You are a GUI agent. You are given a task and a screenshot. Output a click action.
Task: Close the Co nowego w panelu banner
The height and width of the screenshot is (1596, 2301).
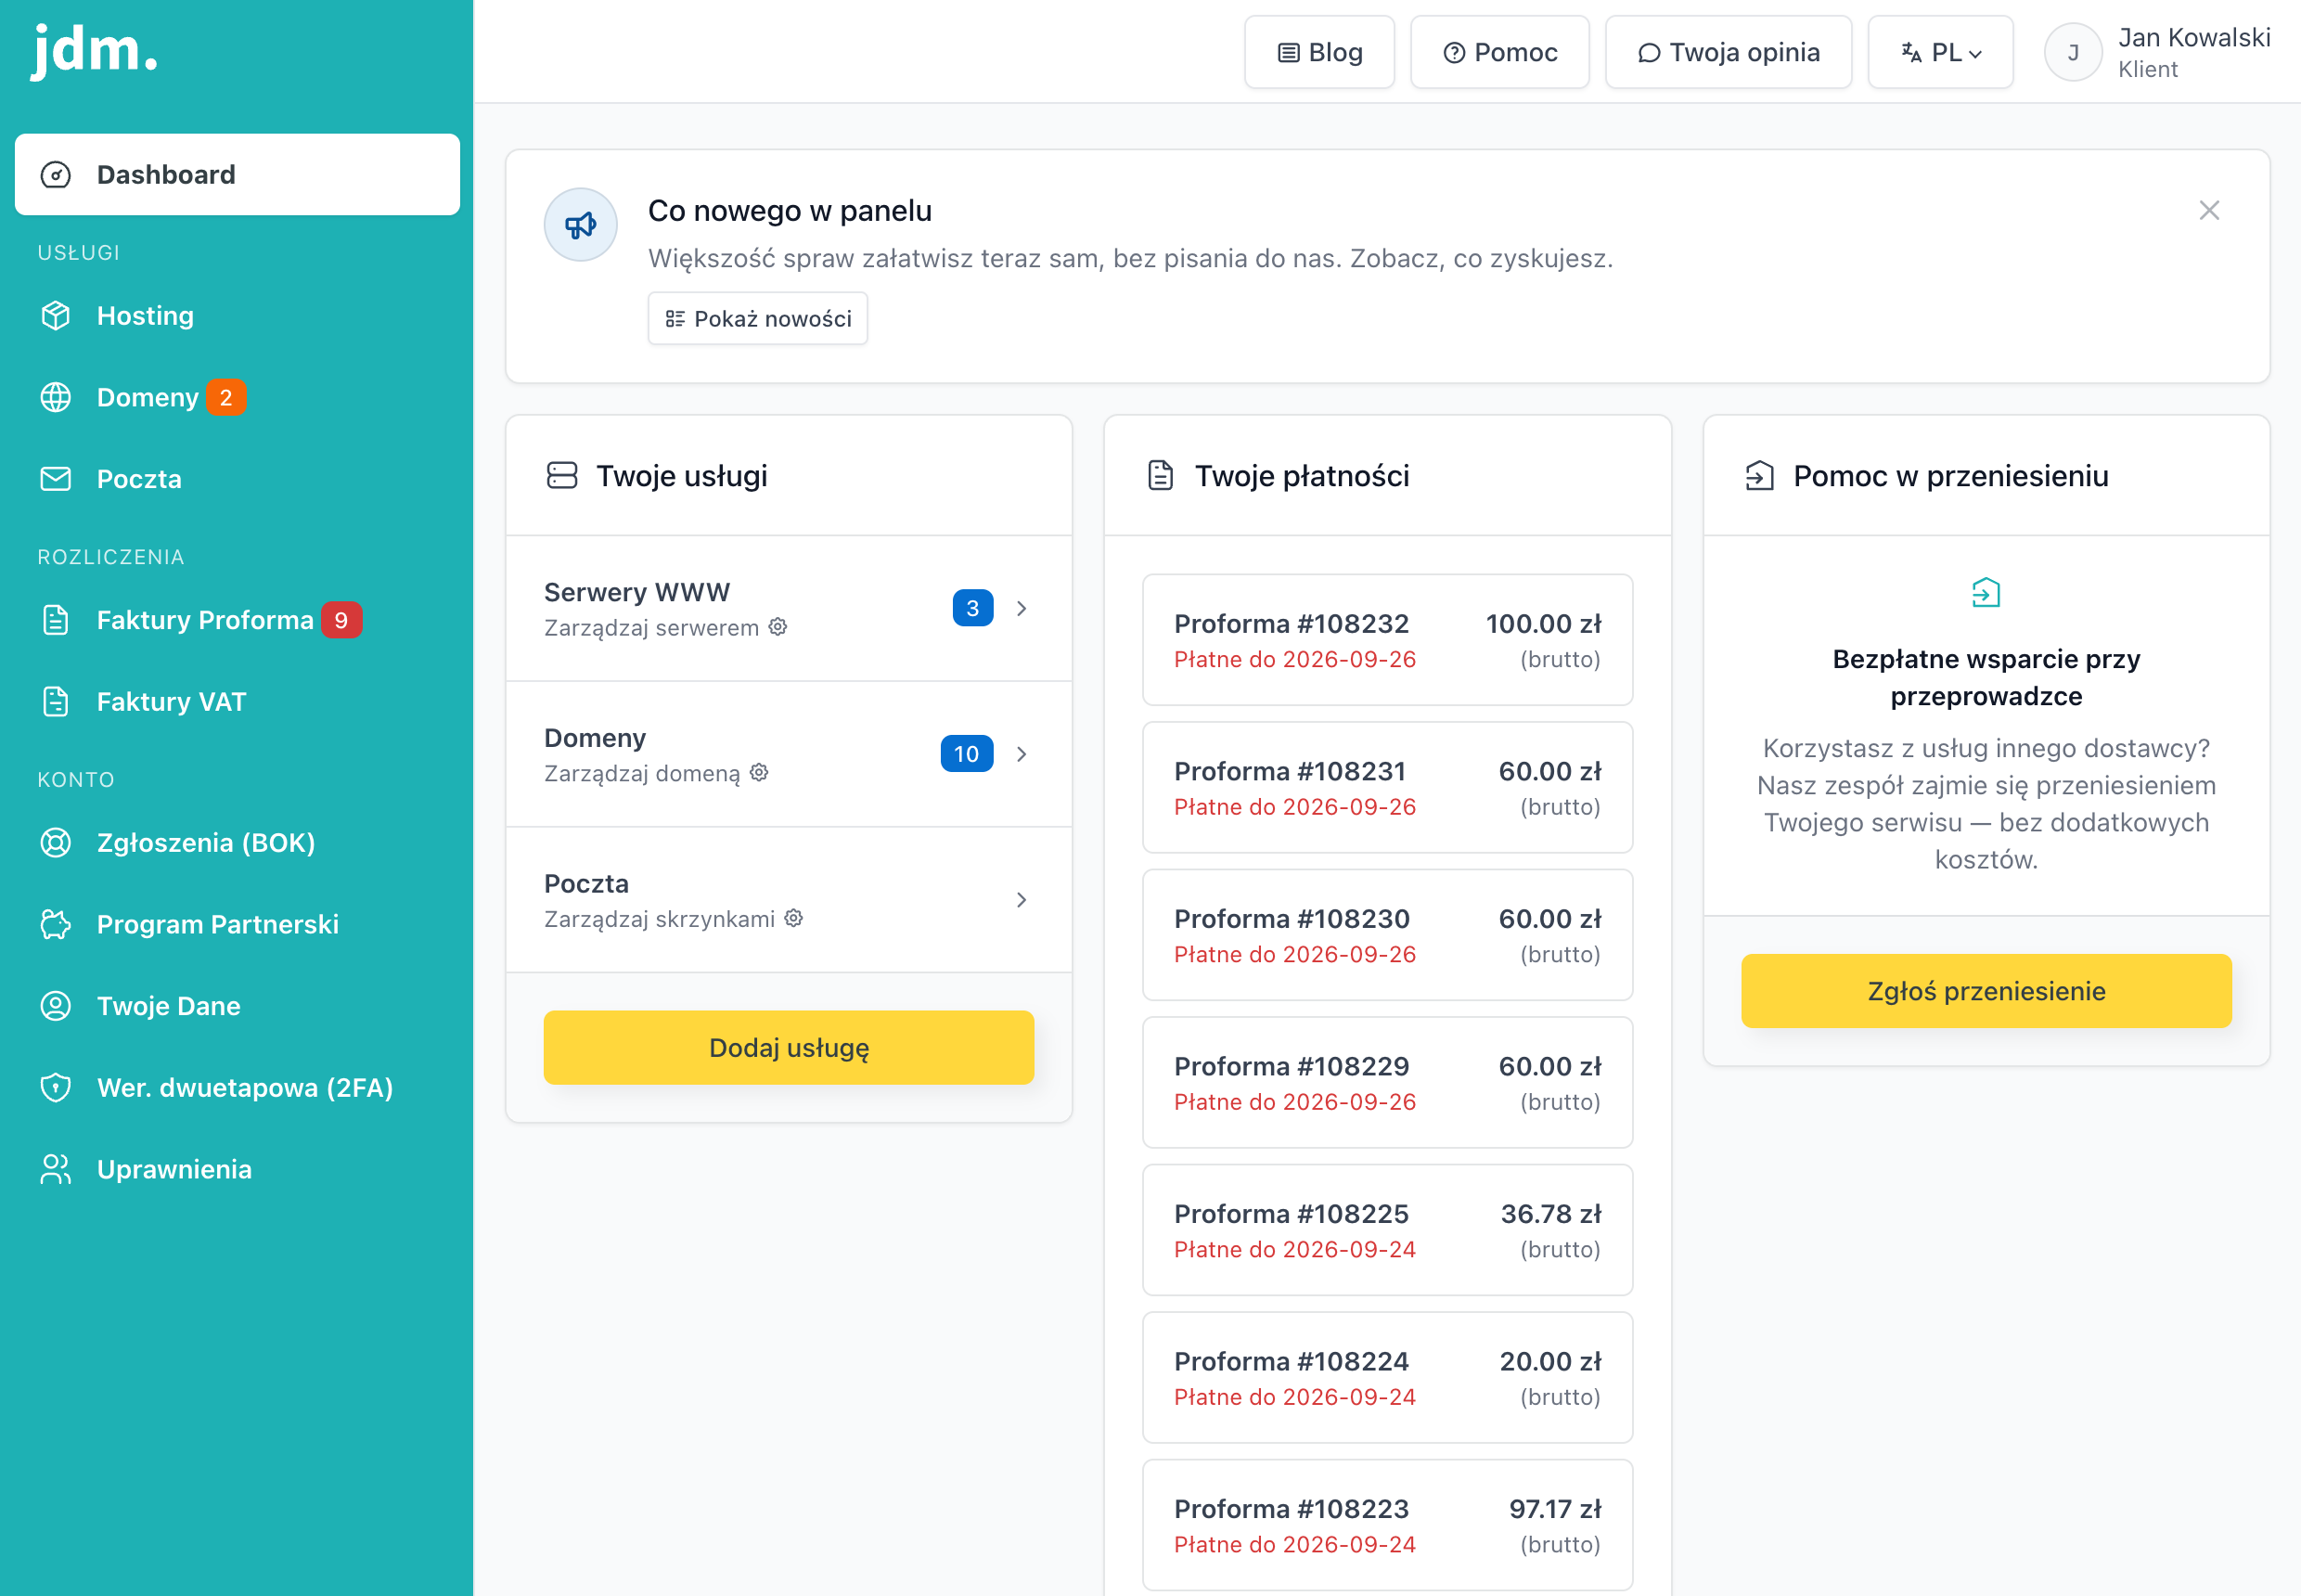[x=2209, y=210]
